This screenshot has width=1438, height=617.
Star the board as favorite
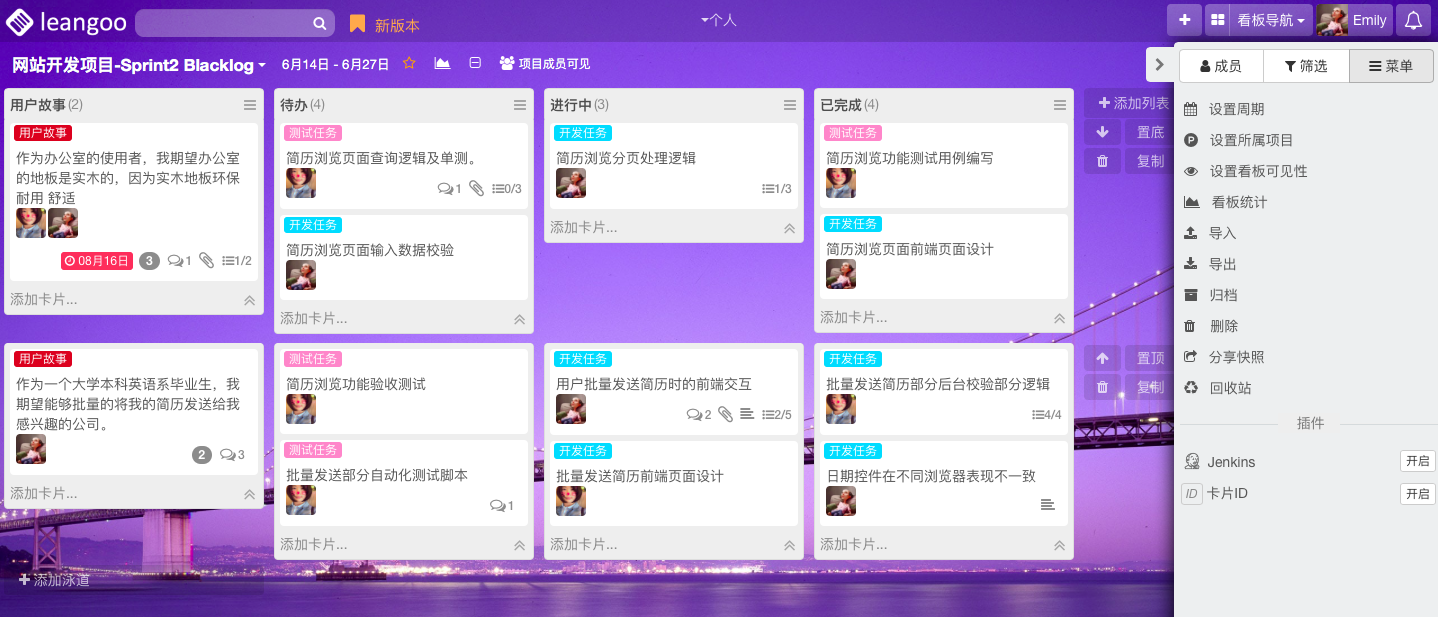[x=409, y=63]
